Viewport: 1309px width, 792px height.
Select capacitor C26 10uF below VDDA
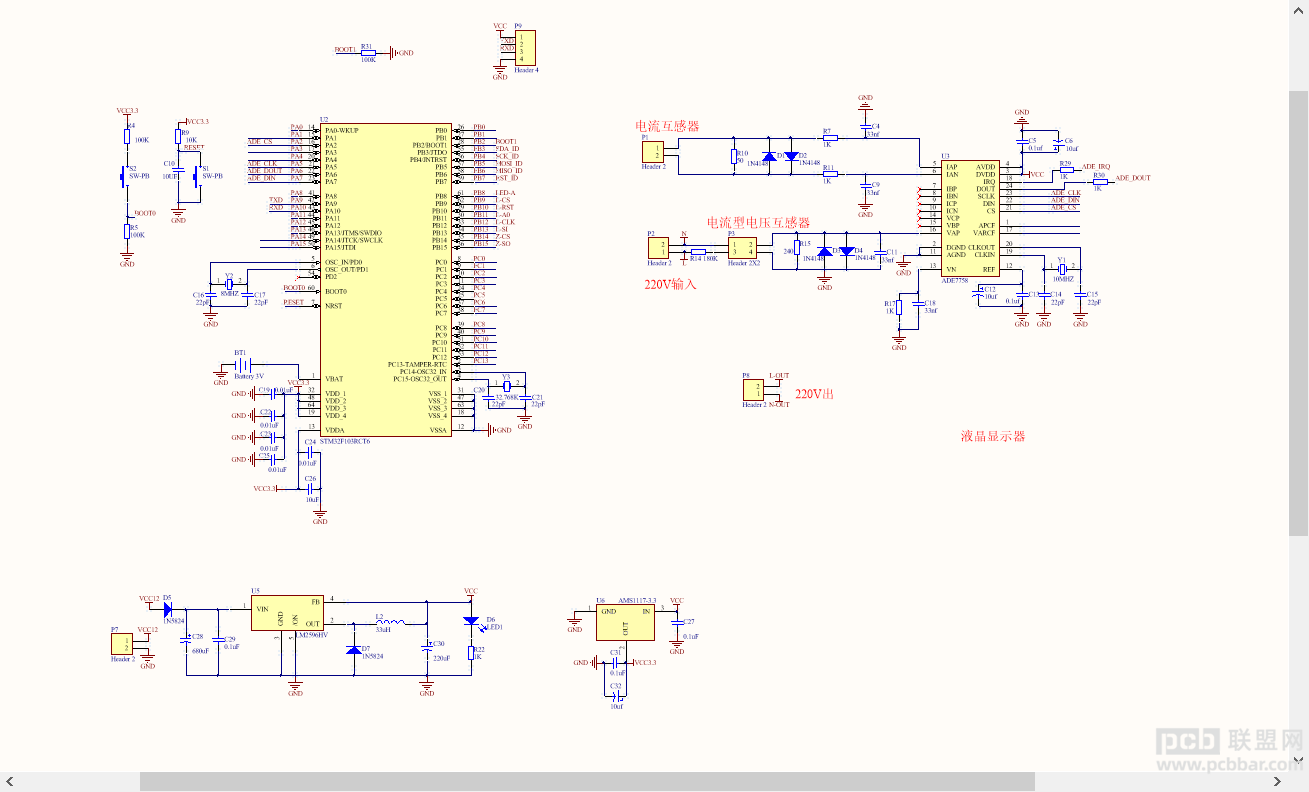[x=310, y=488]
